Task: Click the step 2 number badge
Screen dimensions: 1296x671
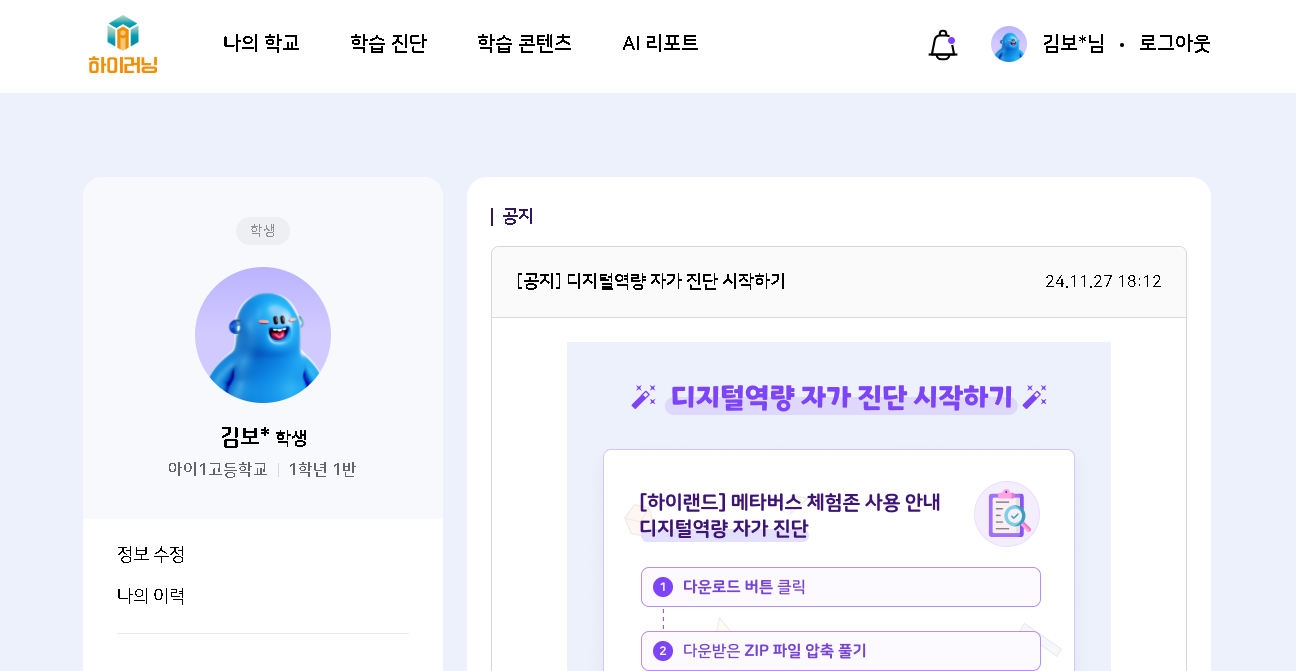Action: coord(662,651)
